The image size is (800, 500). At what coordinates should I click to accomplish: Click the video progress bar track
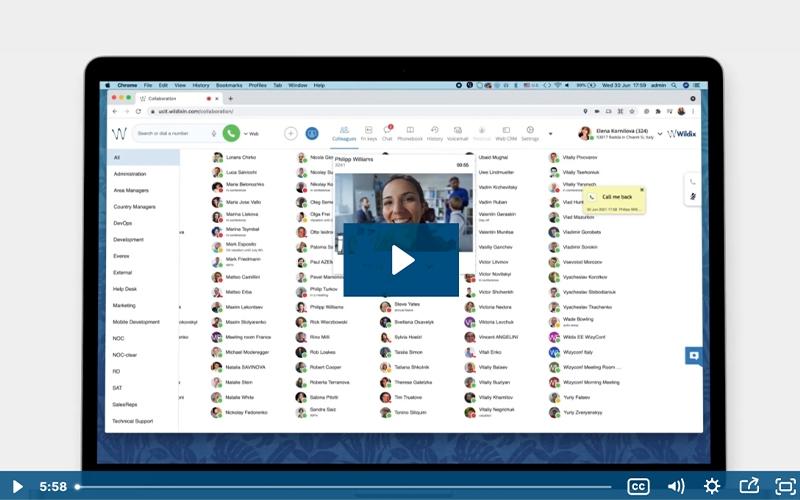tap(344, 487)
